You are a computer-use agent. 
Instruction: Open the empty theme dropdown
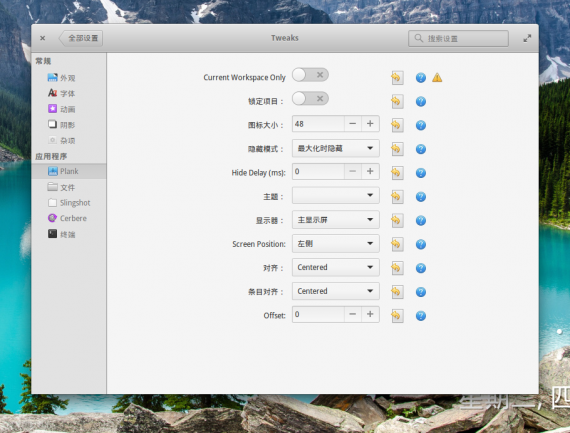click(x=336, y=196)
